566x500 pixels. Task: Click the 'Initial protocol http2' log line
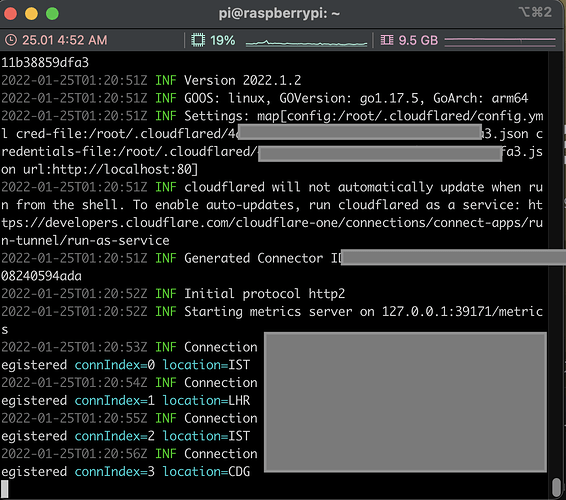(x=173, y=294)
